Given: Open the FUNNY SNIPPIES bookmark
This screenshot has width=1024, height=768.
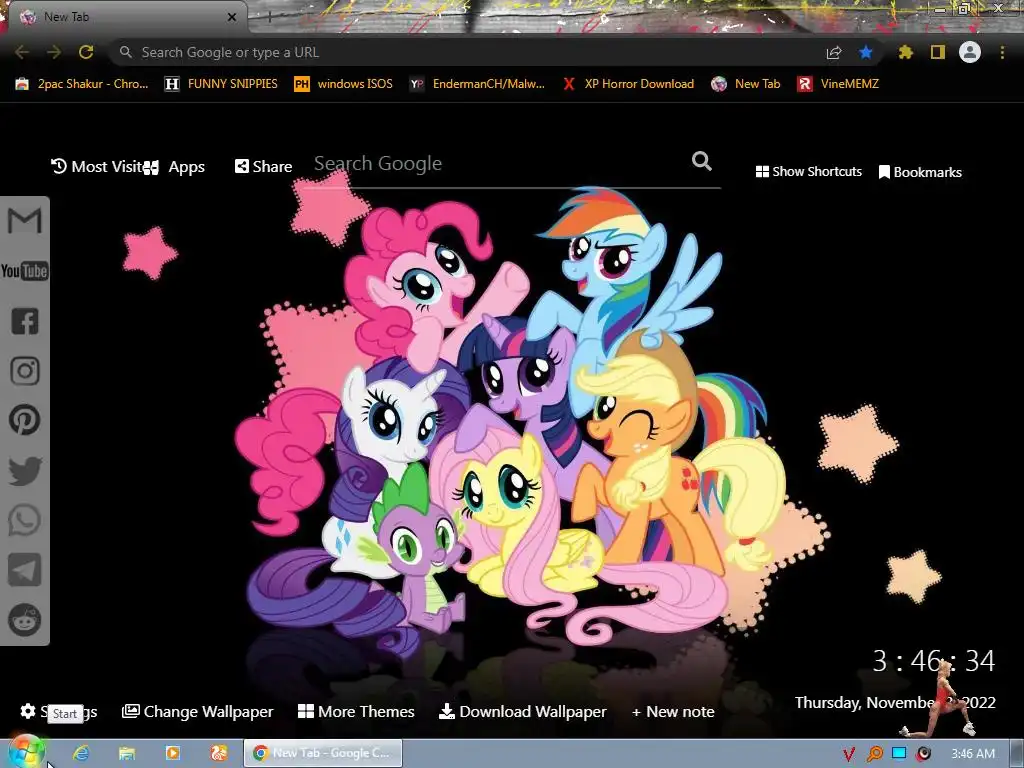Looking at the screenshot, I should [x=221, y=84].
